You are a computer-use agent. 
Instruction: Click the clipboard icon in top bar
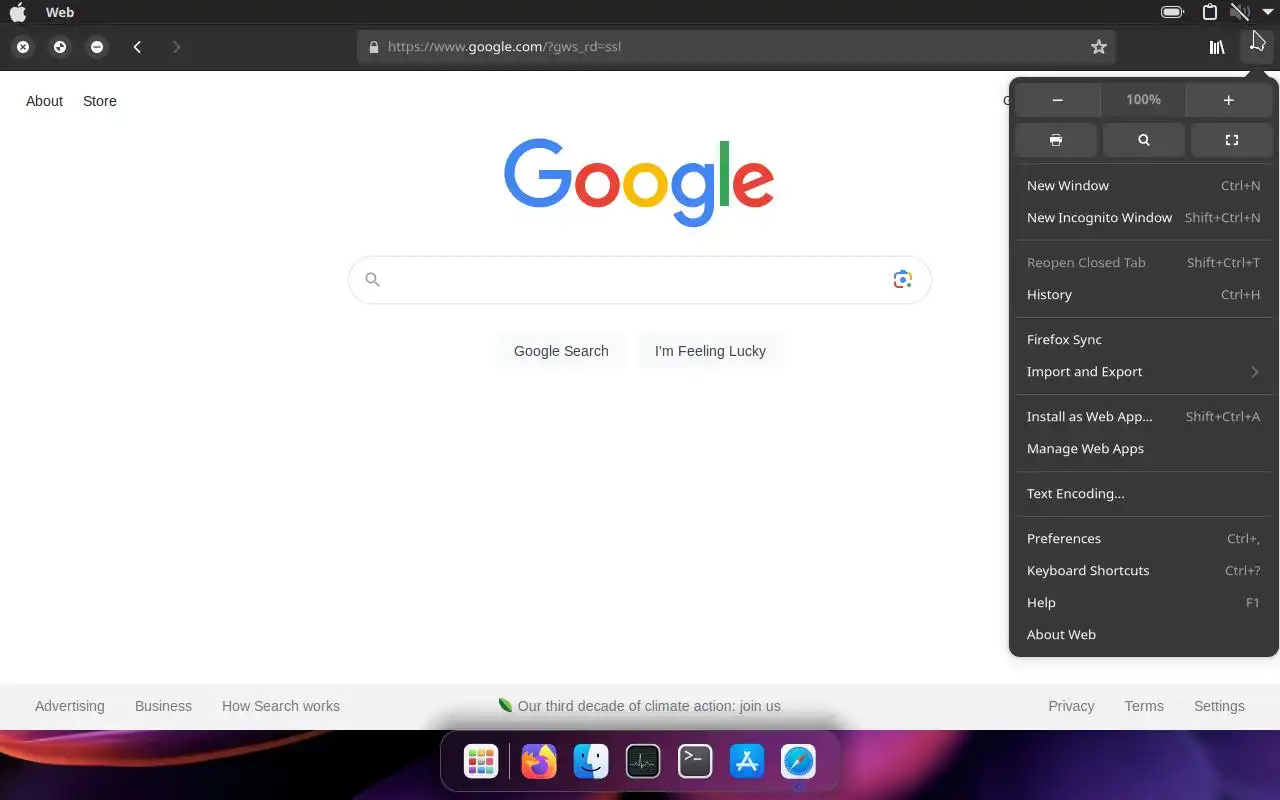(1210, 12)
